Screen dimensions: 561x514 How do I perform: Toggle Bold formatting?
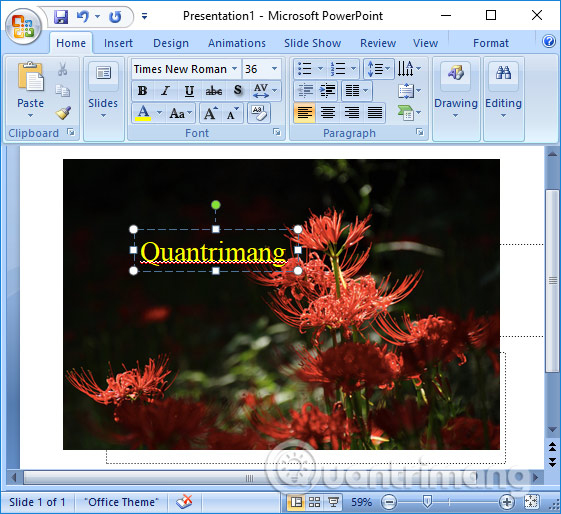click(142, 91)
